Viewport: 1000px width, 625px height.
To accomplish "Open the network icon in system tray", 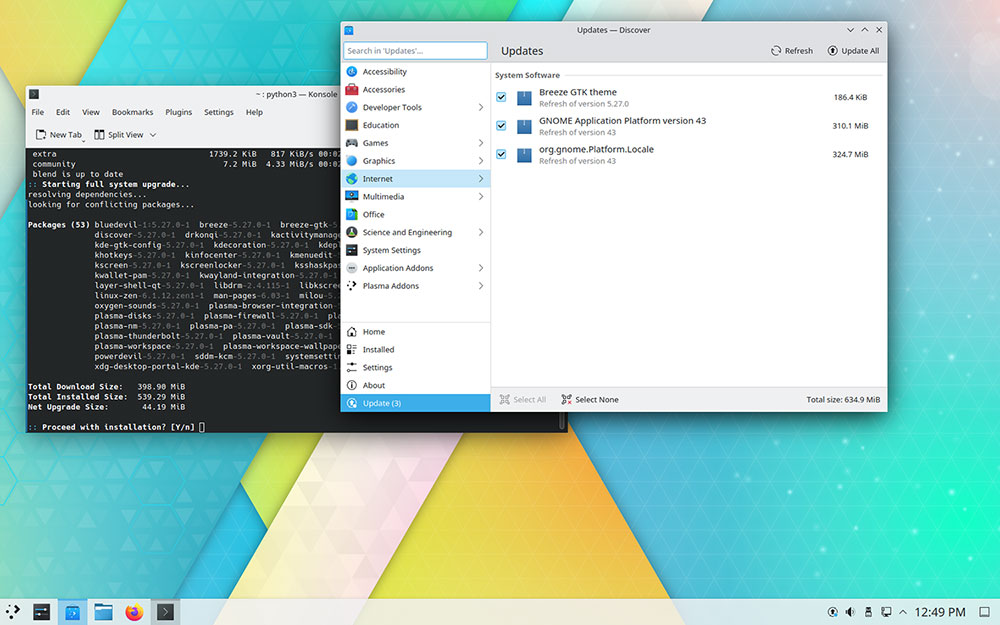I will [x=886, y=612].
